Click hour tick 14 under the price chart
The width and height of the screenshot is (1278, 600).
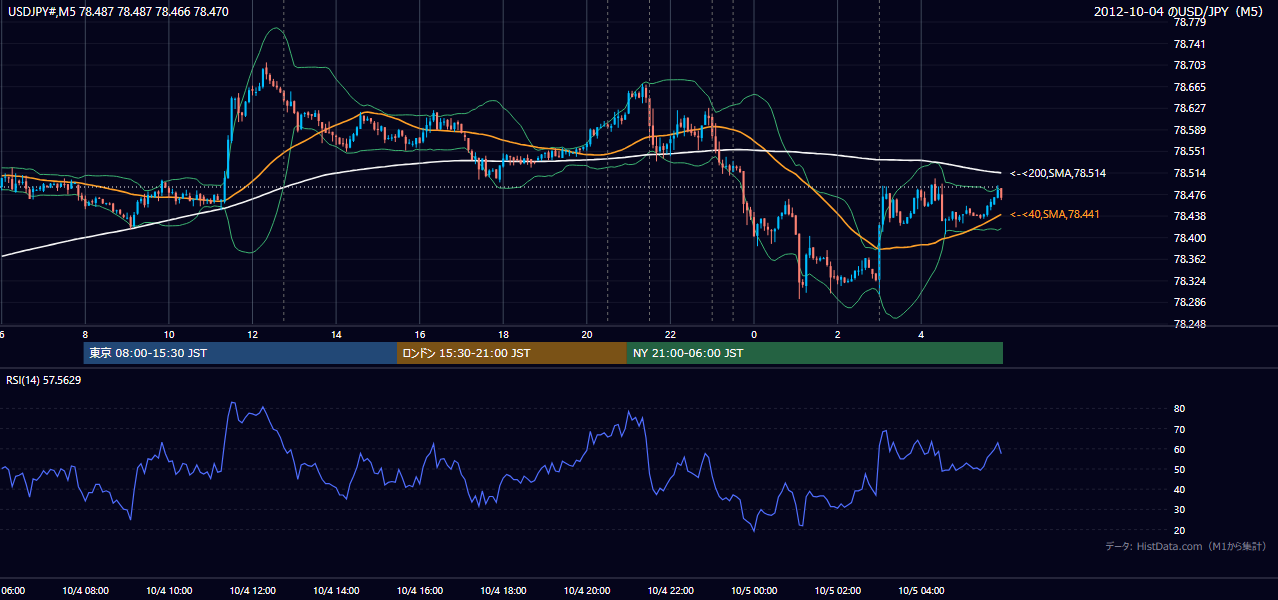(337, 334)
